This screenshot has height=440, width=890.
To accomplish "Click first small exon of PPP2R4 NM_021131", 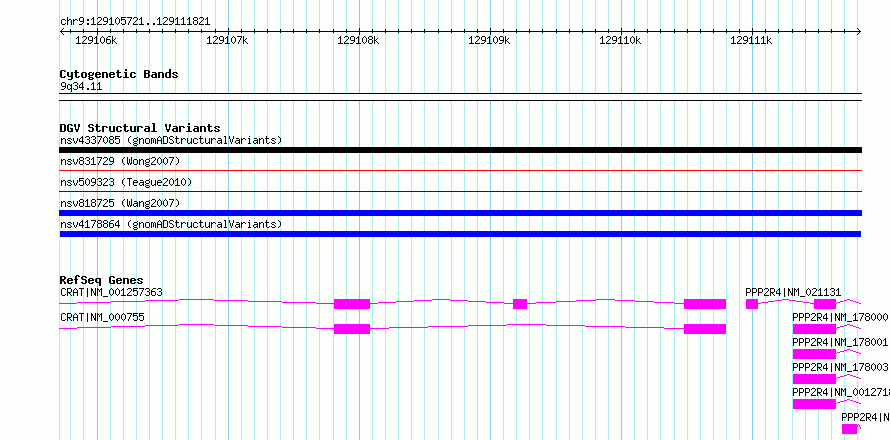I will 752,304.
